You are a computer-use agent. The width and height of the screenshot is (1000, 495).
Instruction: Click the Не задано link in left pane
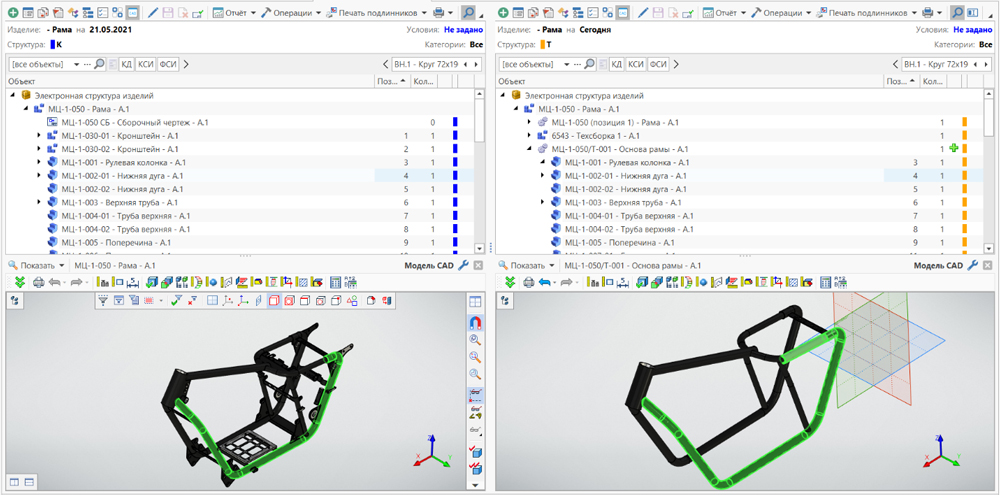[463, 30]
